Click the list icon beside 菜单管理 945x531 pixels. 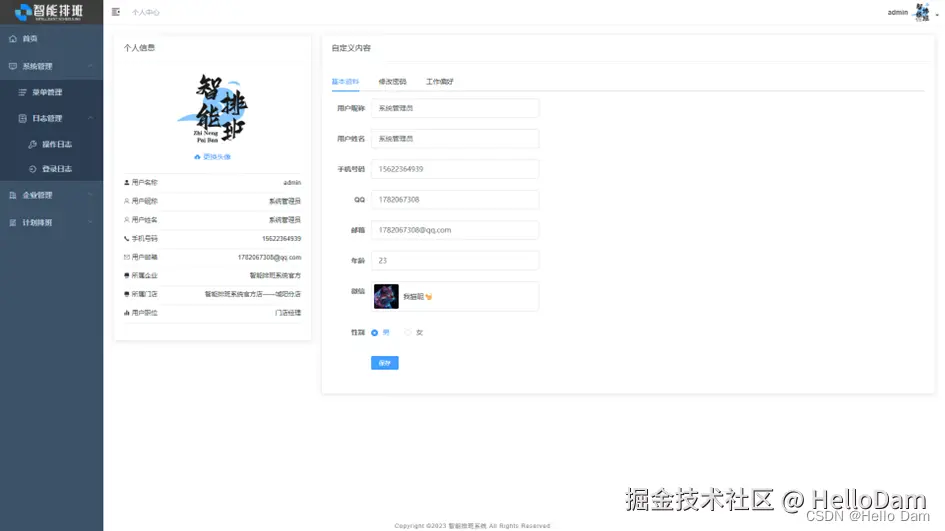tap(22, 92)
